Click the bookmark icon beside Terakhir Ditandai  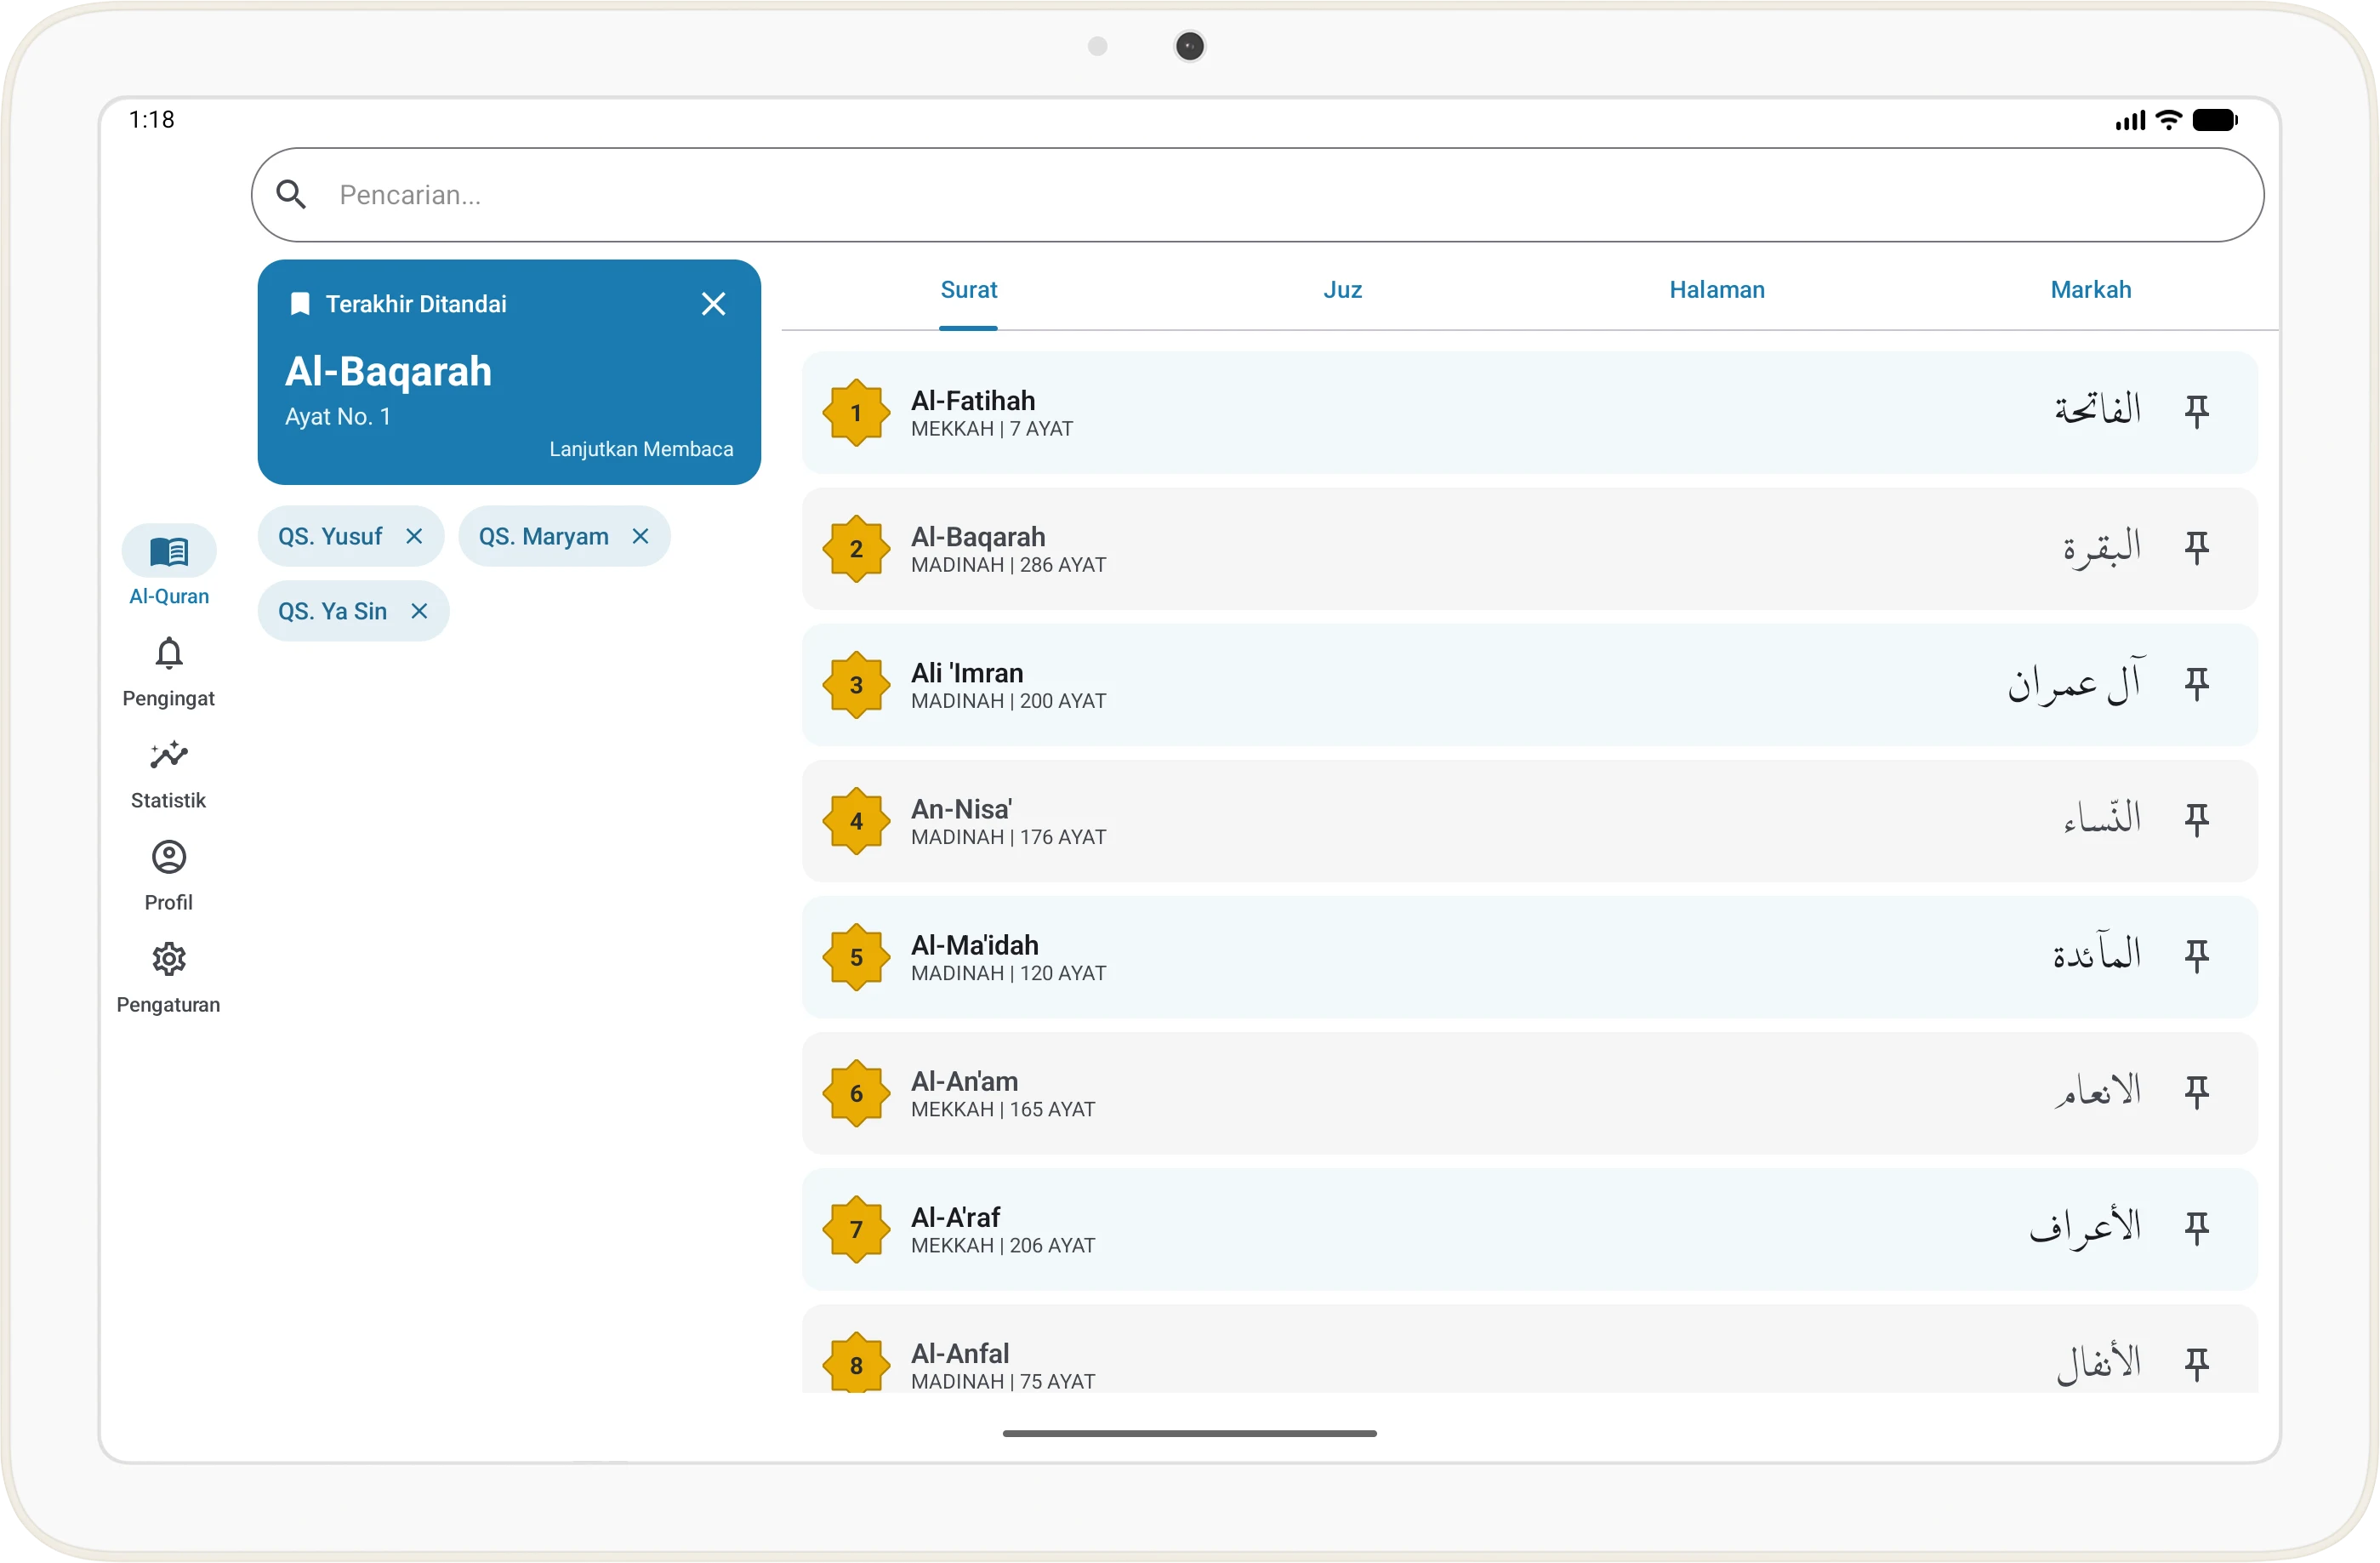pyautogui.click(x=299, y=304)
